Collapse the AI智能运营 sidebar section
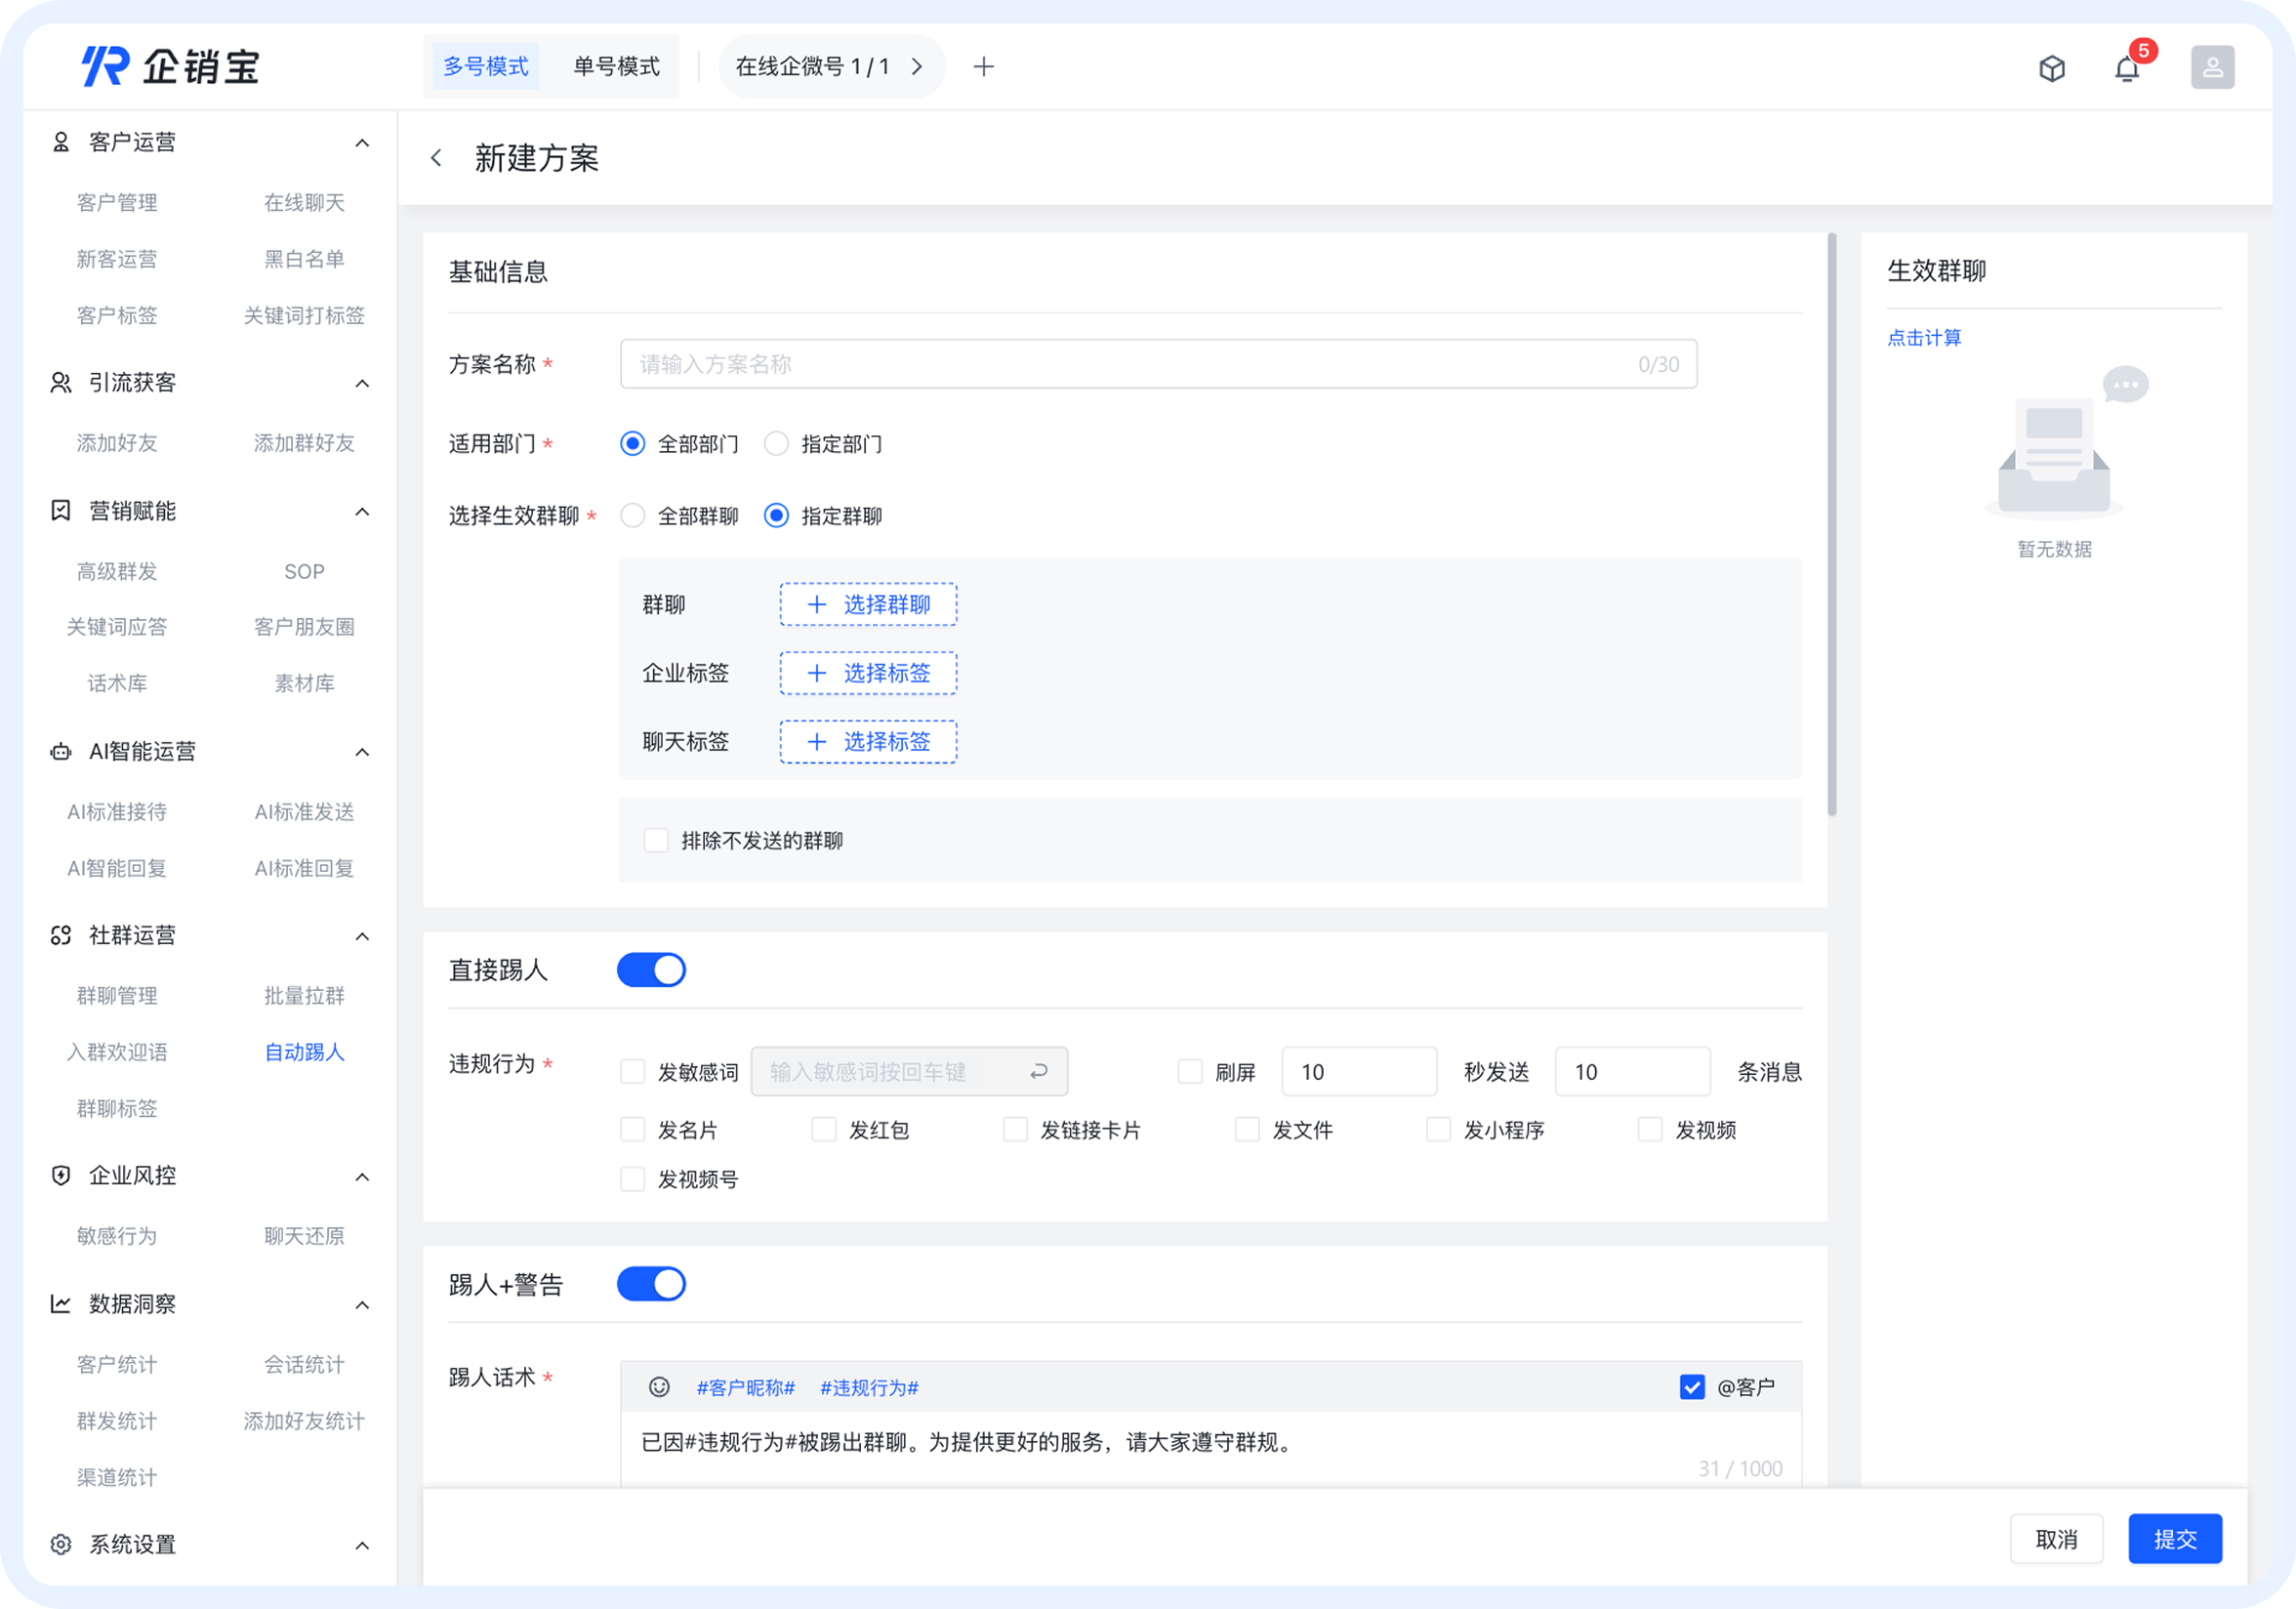 click(363, 752)
